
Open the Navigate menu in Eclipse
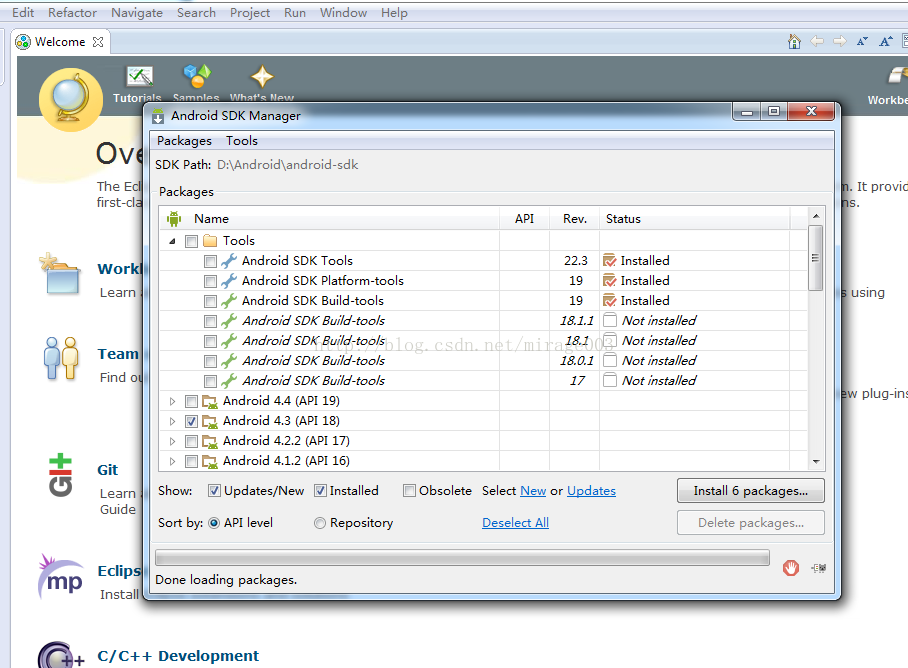[x=137, y=13]
